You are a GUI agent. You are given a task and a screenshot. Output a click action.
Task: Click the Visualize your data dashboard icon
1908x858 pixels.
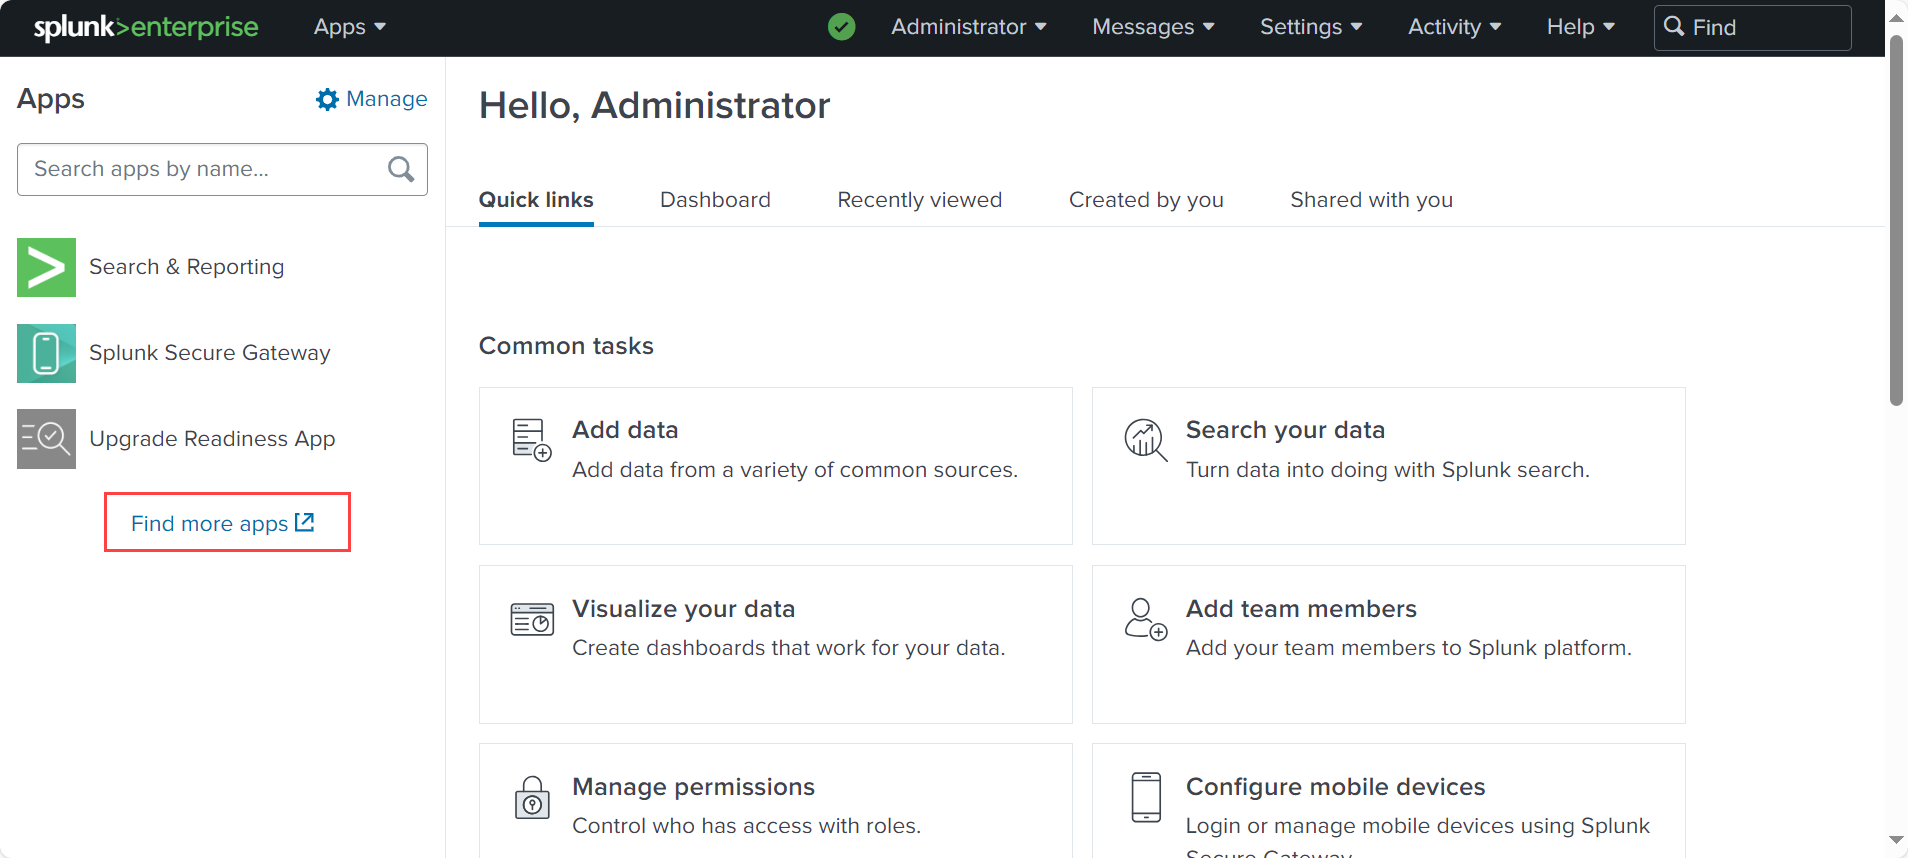click(532, 619)
